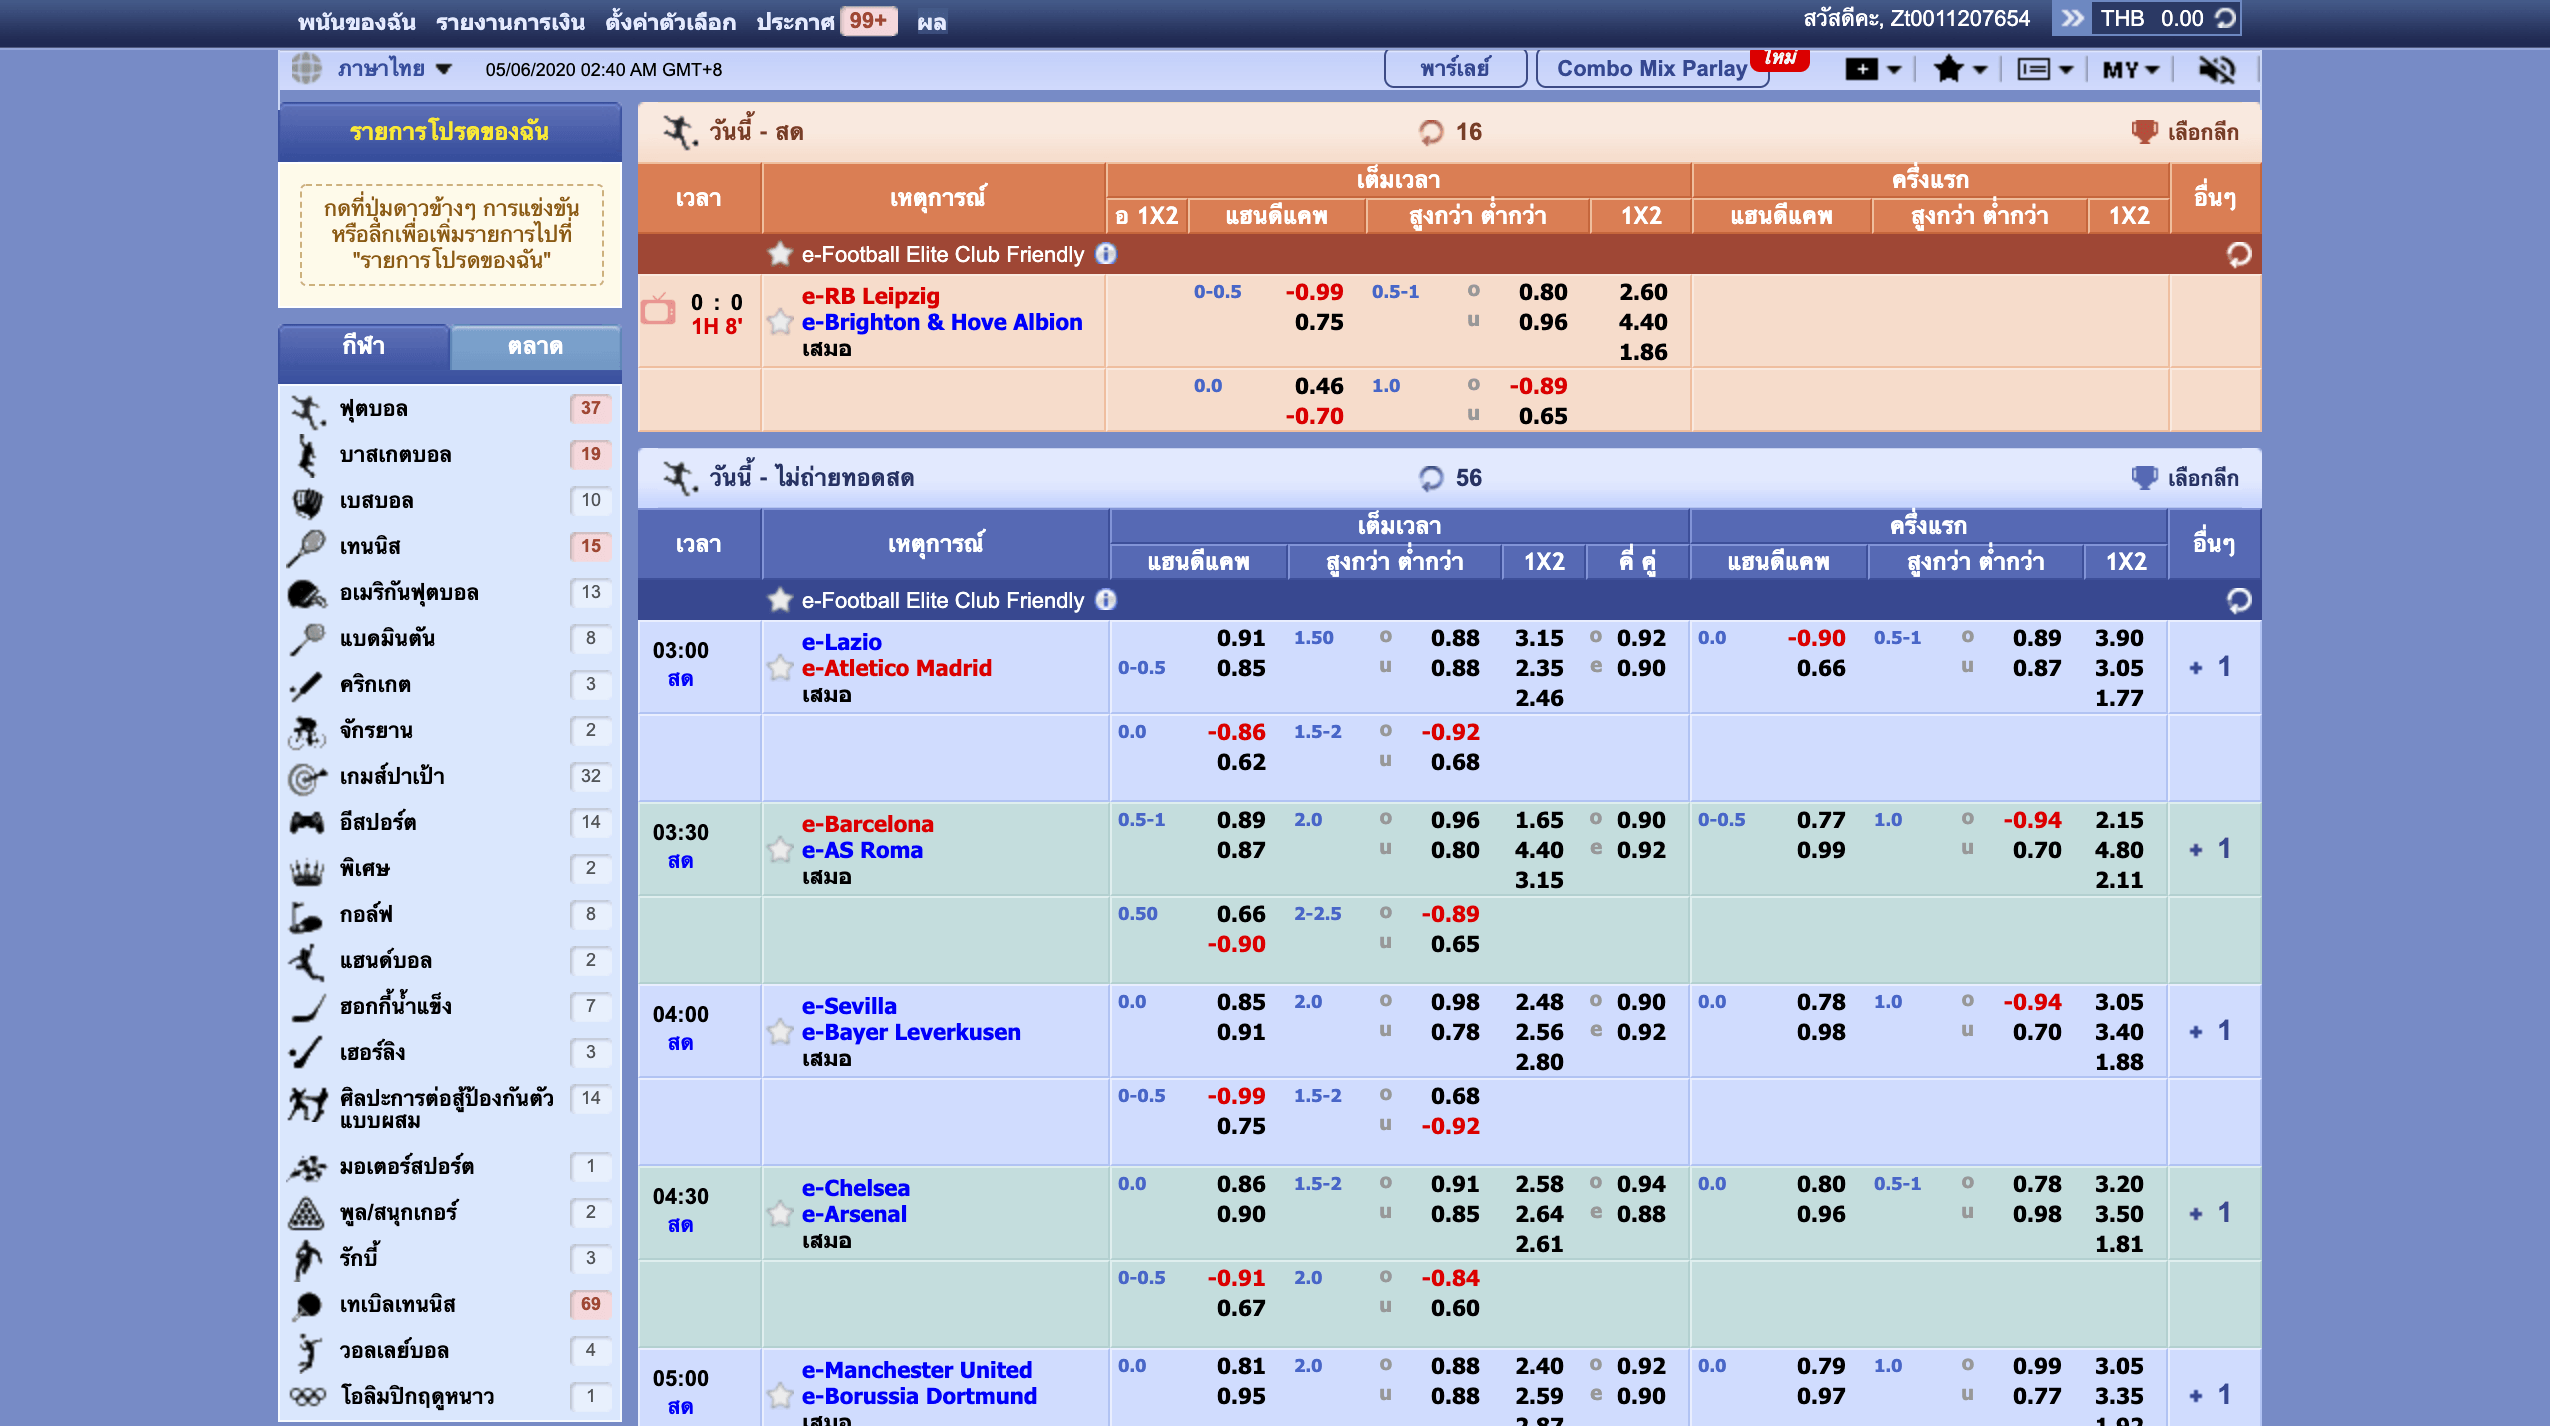The image size is (2550, 1426).
Task: Refresh the THB balance
Action: click(x=2225, y=18)
